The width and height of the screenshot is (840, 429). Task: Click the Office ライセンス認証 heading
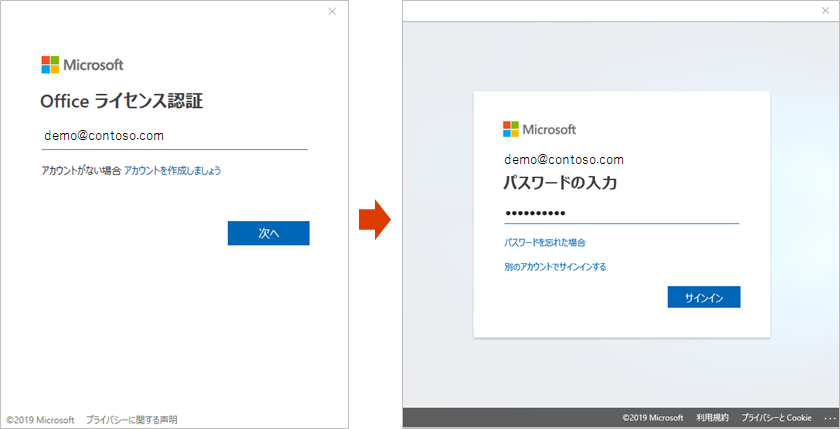pos(122,101)
